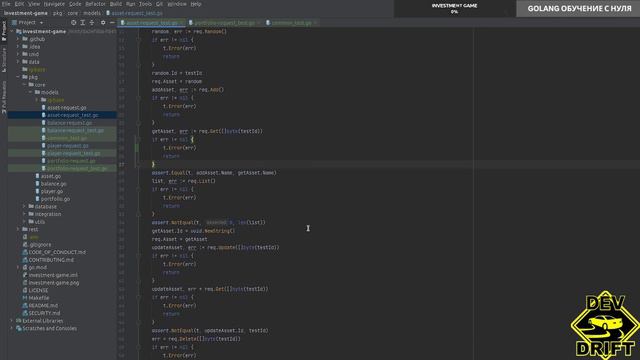Click the Project tool window stripe button
The image size is (640, 360).
[x=4, y=31]
